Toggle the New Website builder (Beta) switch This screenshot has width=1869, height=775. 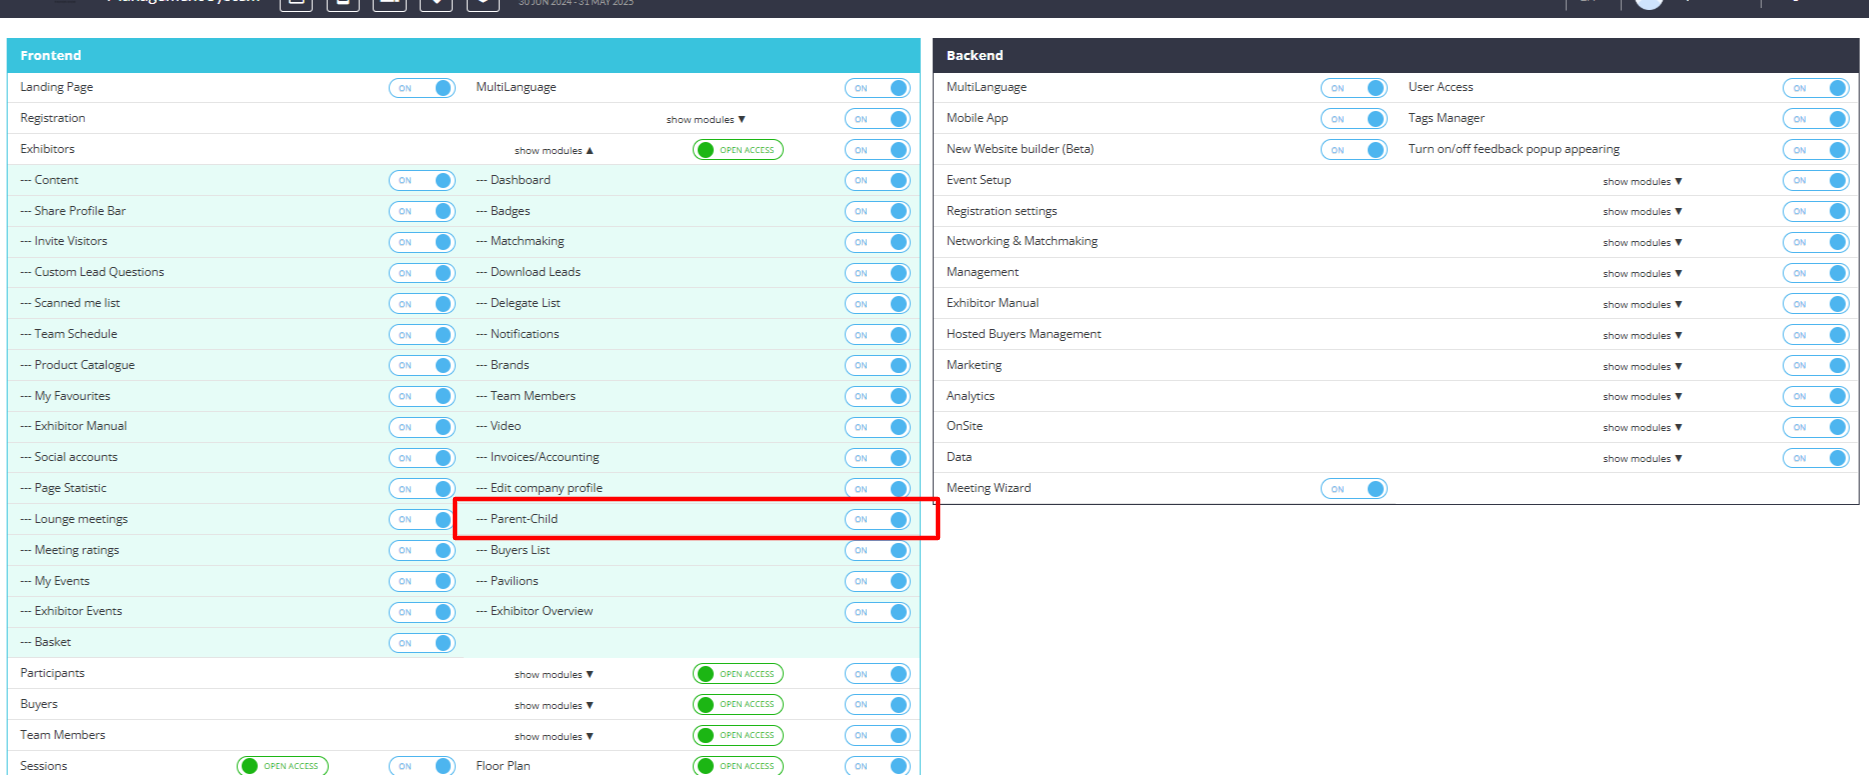[1353, 150]
